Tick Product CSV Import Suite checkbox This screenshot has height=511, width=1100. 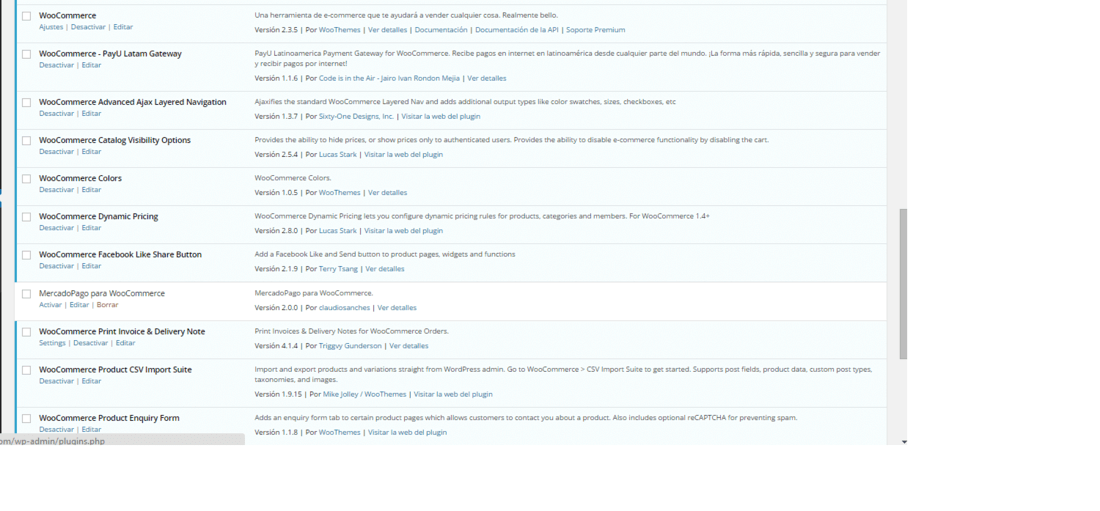coord(26,370)
